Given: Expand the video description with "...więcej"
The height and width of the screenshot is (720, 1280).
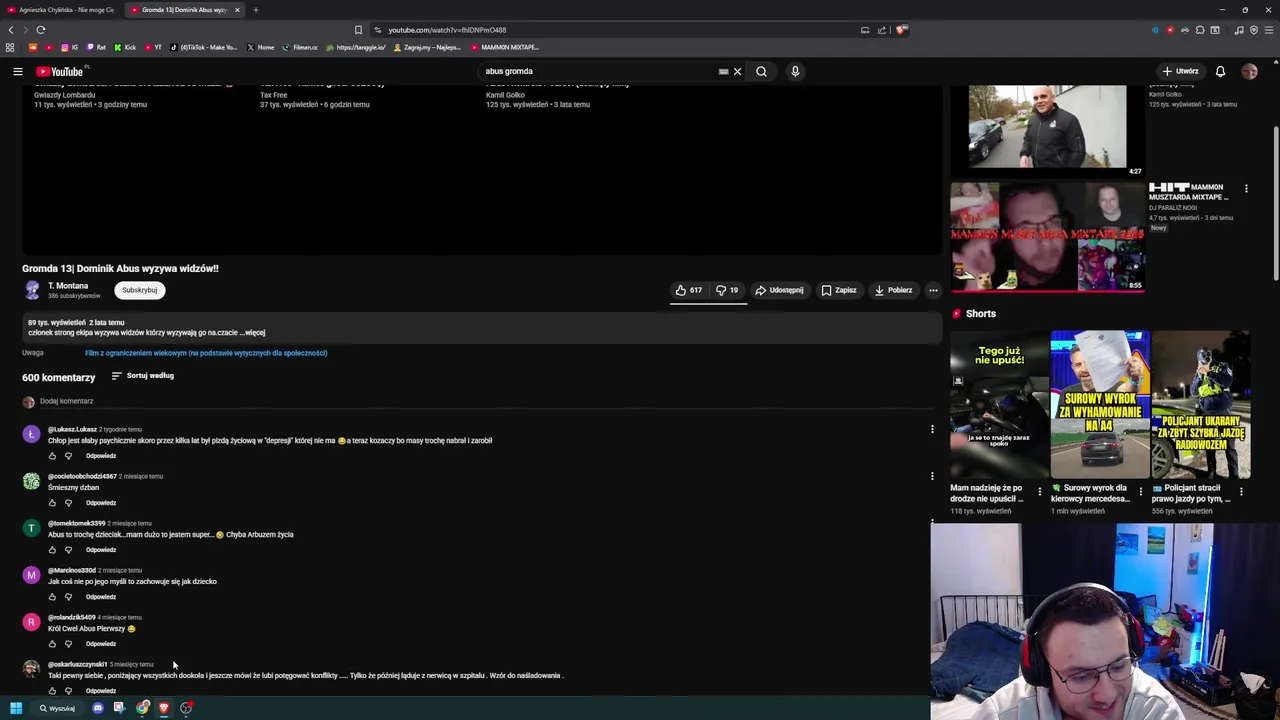Looking at the screenshot, I should click(253, 333).
